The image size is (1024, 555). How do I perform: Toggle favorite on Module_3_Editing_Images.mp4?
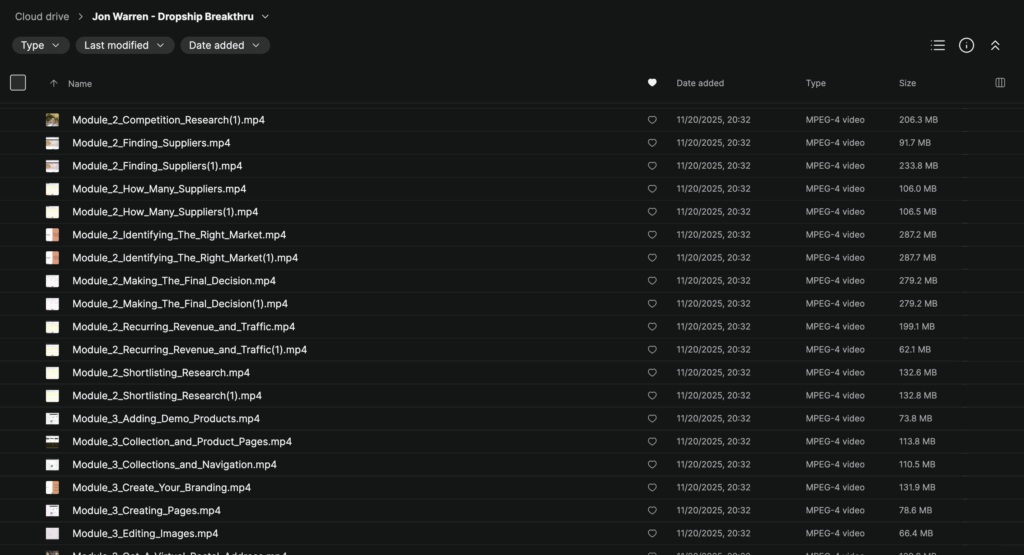click(x=652, y=534)
